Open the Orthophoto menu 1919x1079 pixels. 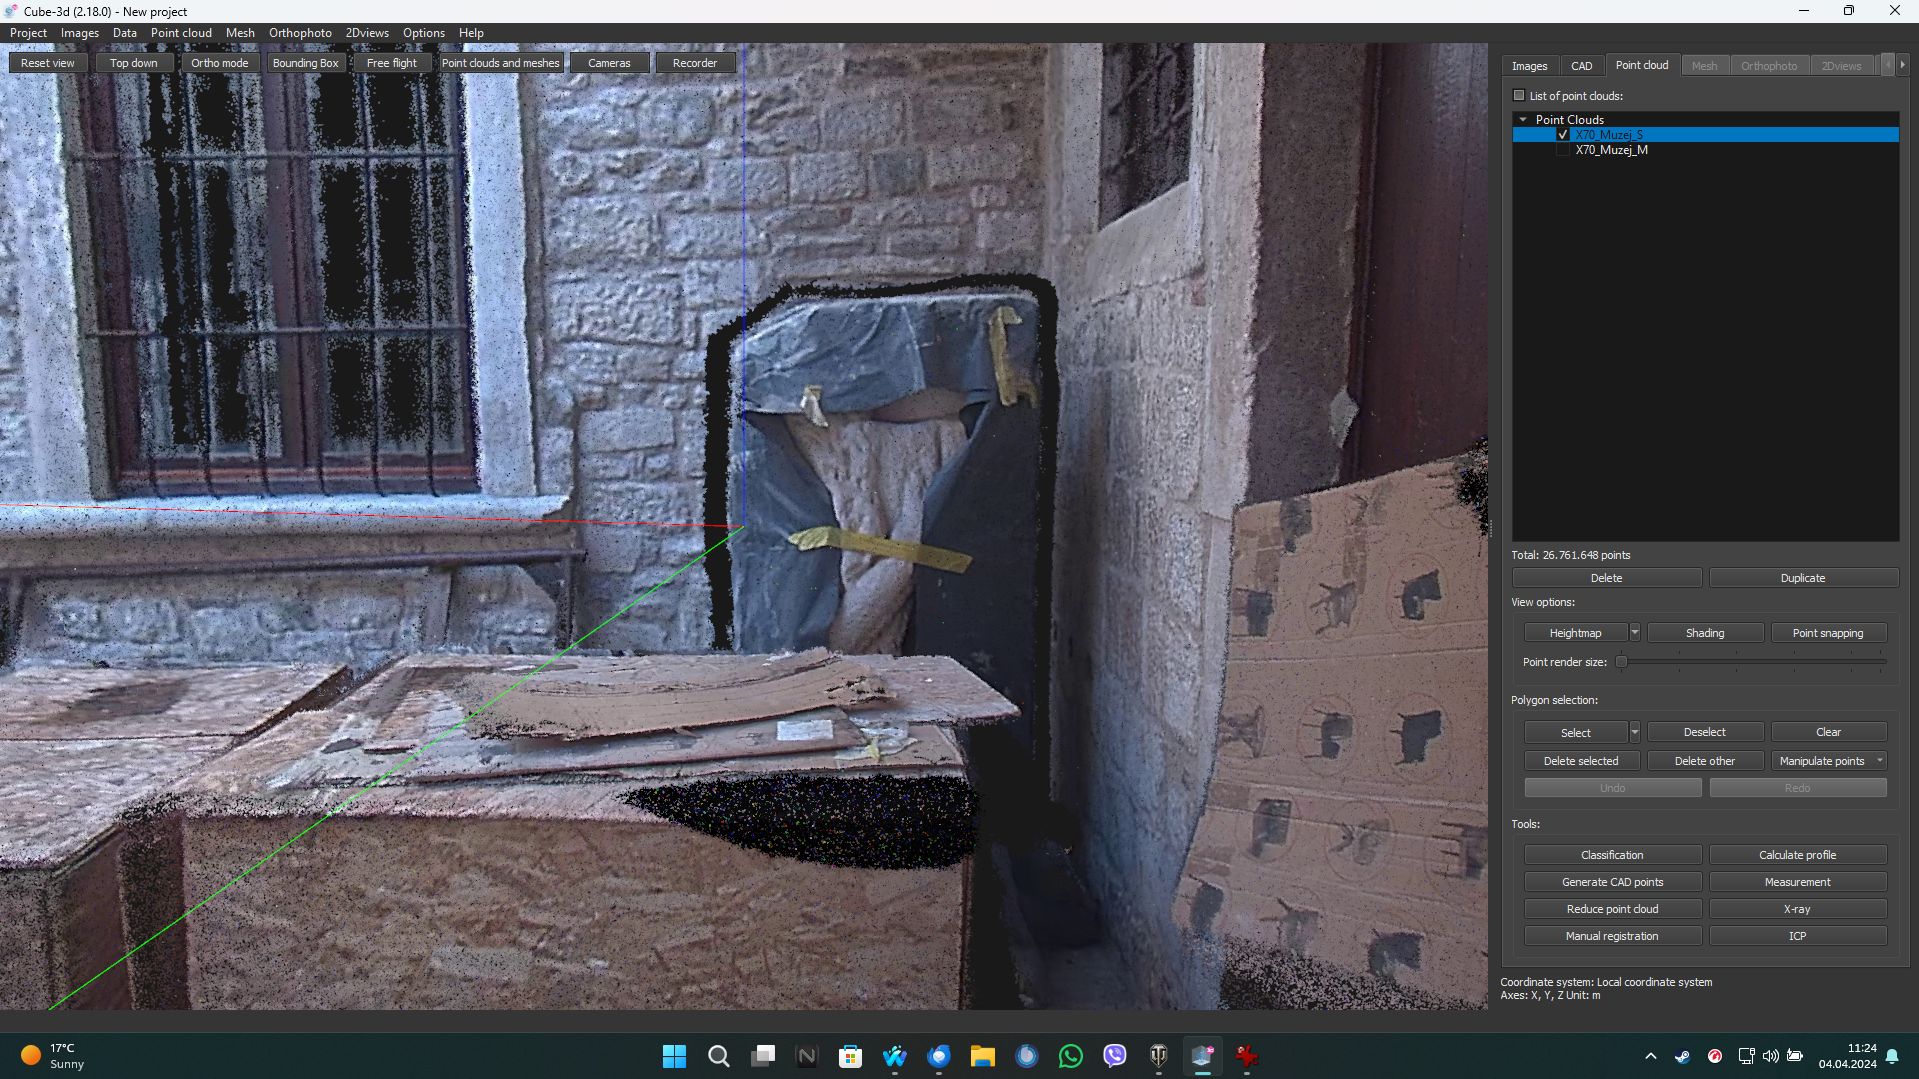(x=300, y=33)
